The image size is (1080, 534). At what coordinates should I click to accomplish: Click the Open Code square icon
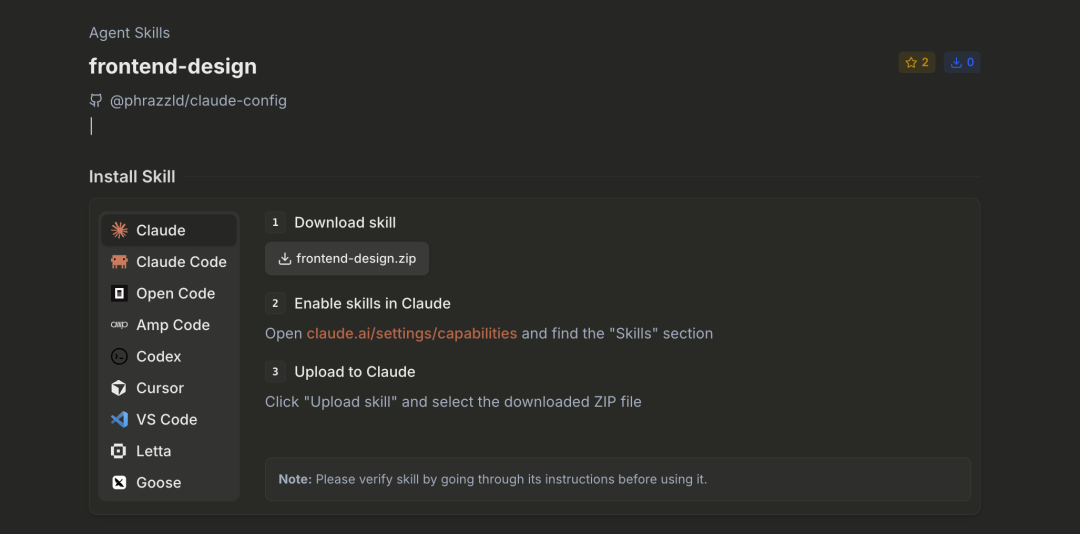[x=119, y=294]
